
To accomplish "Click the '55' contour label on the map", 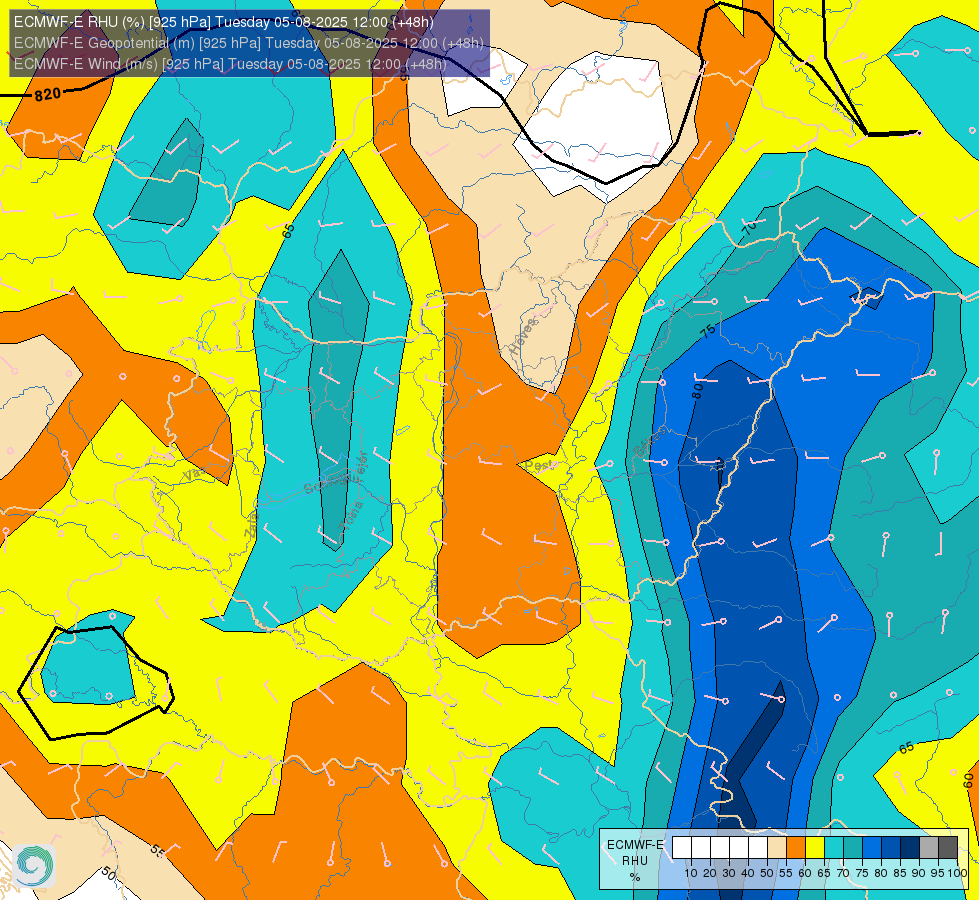I will tap(157, 850).
